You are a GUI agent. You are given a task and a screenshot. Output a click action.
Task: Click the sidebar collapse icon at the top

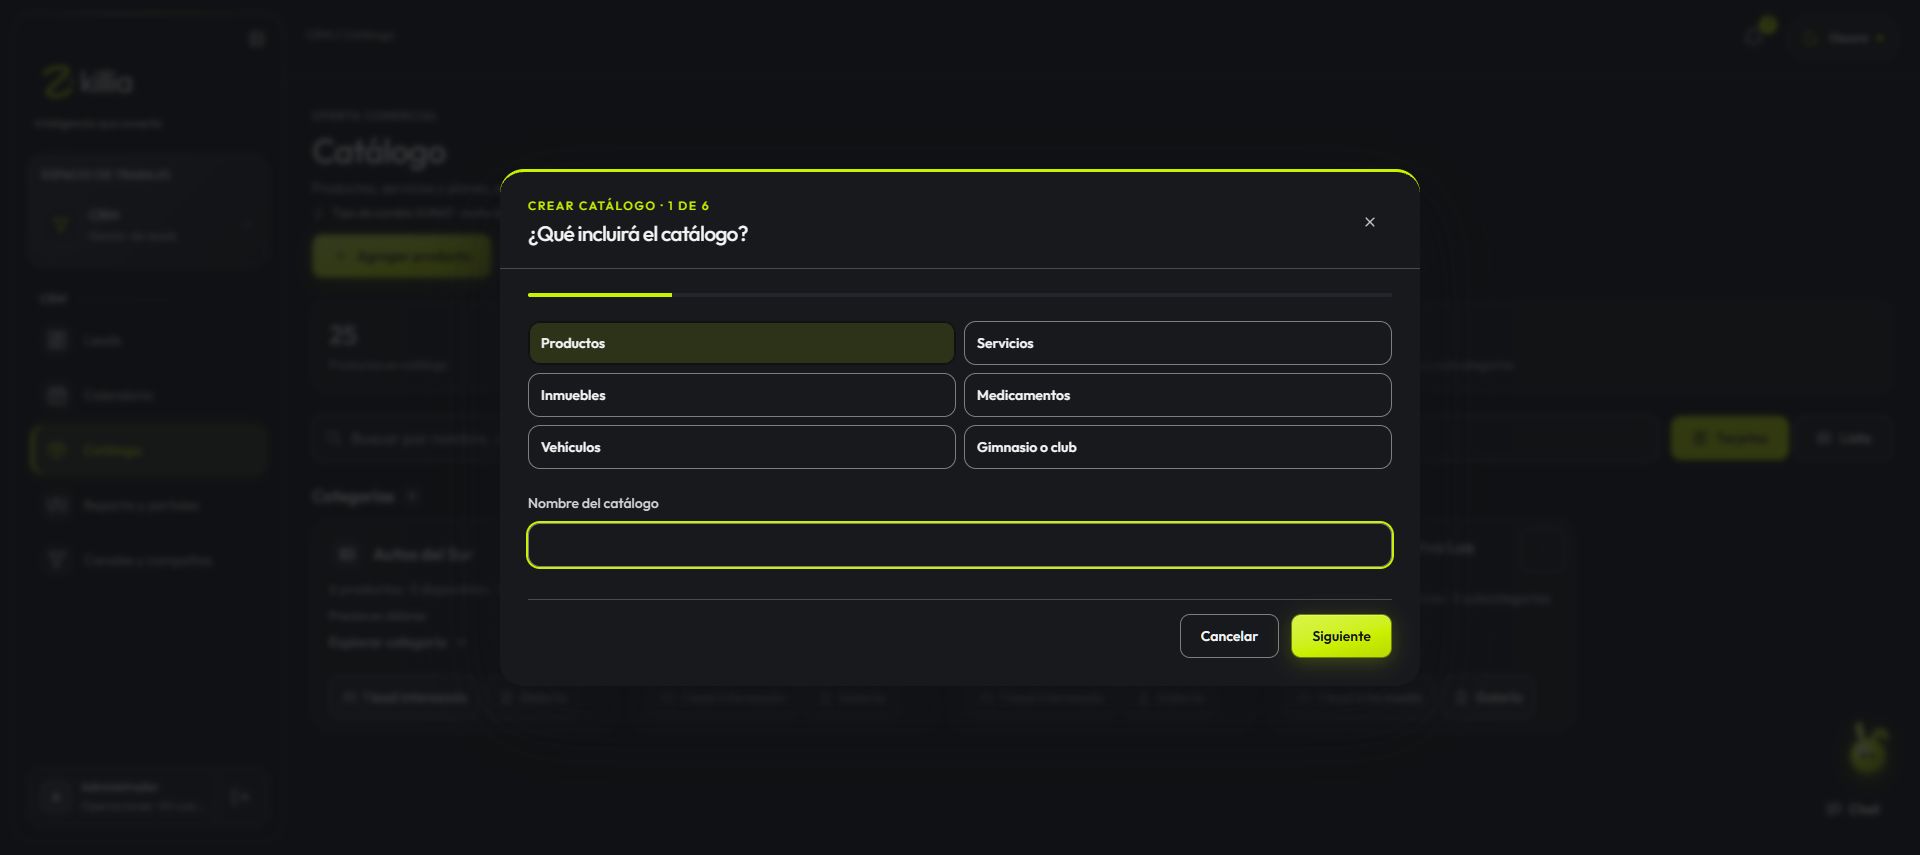[257, 39]
